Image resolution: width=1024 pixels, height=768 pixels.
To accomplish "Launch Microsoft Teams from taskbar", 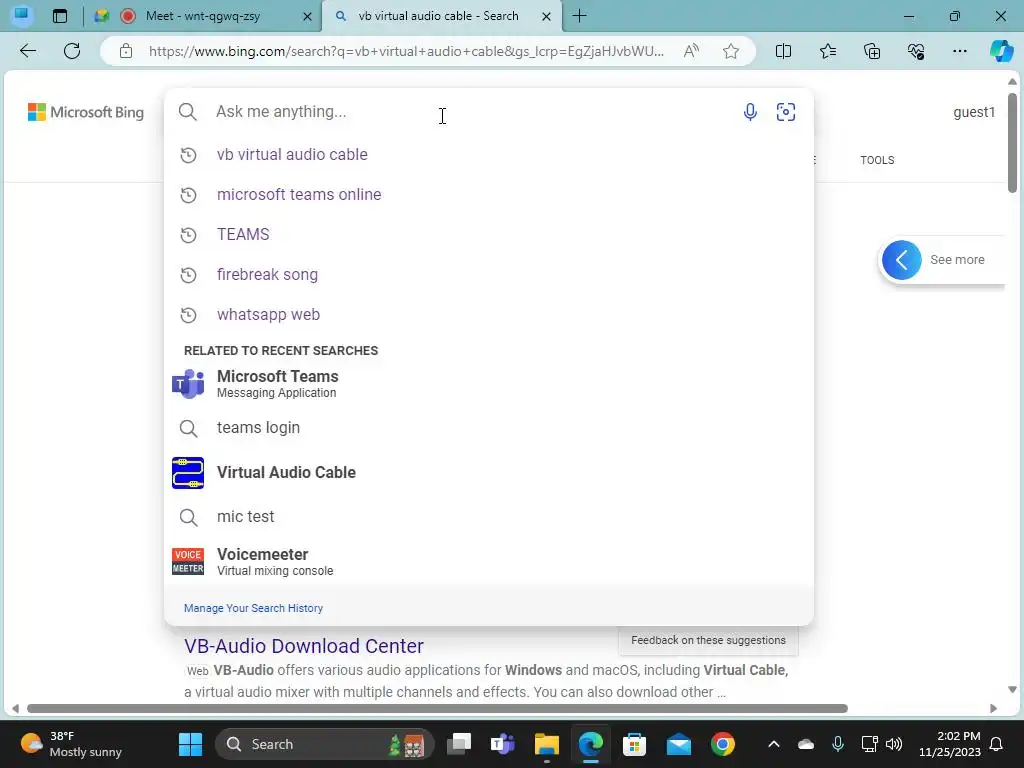I will click(503, 744).
